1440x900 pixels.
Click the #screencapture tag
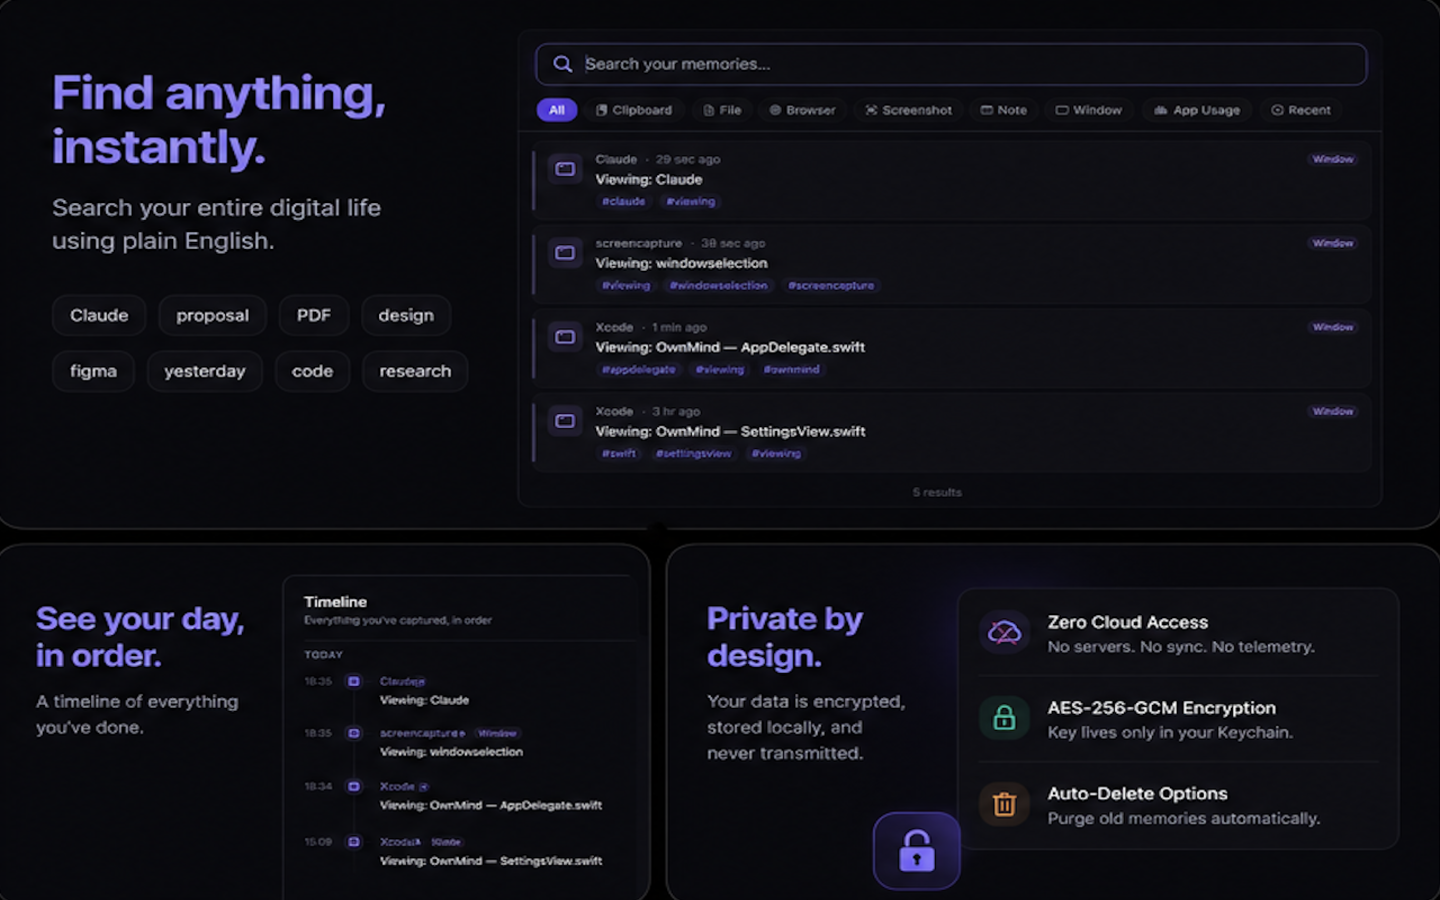[x=831, y=285]
